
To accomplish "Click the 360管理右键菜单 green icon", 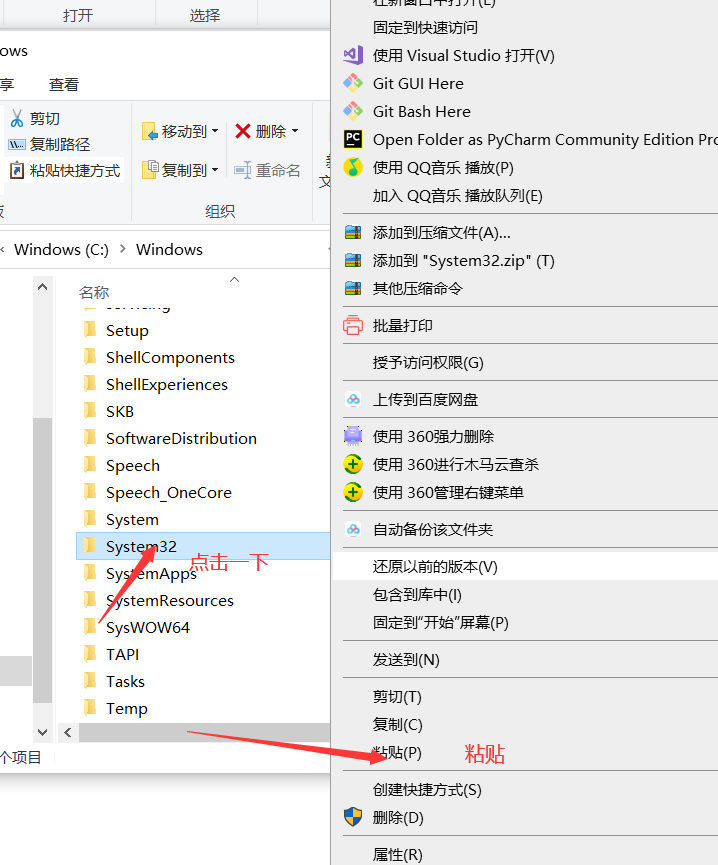I will coord(353,492).
